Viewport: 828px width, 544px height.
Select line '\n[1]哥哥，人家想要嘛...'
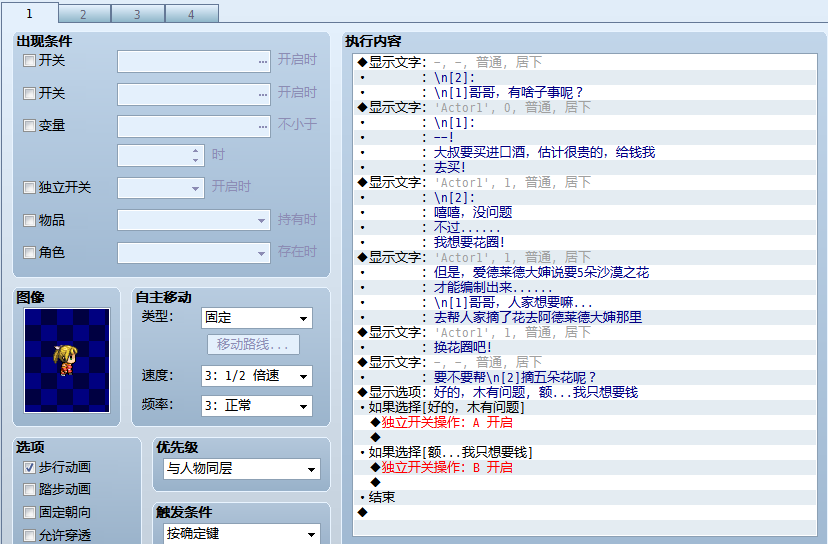(x=585, y=303)
